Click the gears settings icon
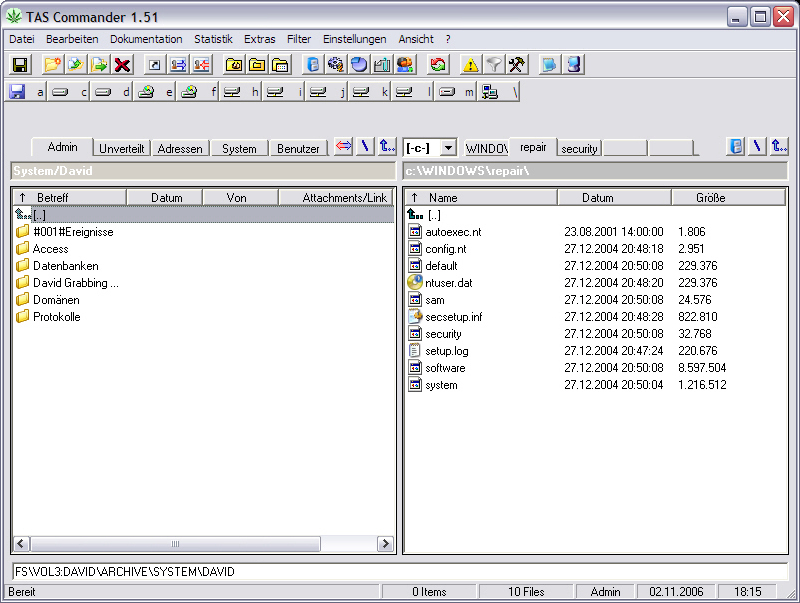The height and width of the screenshot is (603, 800). click(336, 65)
